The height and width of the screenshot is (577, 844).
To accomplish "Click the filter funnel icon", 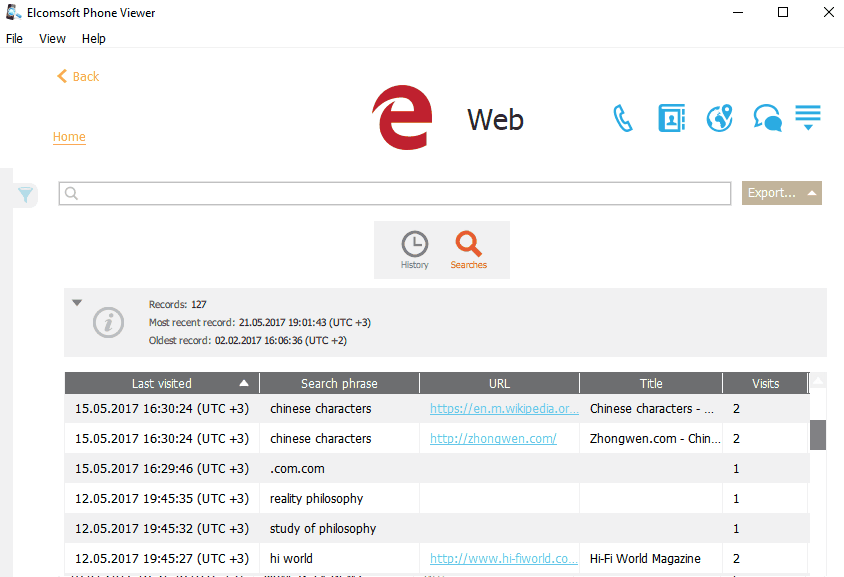I will tap(26, 195).
